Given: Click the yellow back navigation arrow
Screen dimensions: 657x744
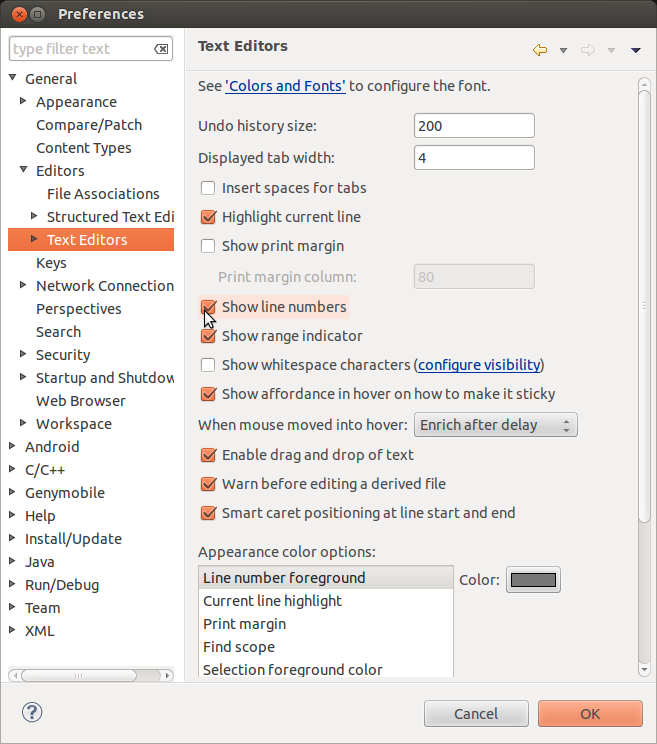Looking at the screenshot, I should pos(540,50).
